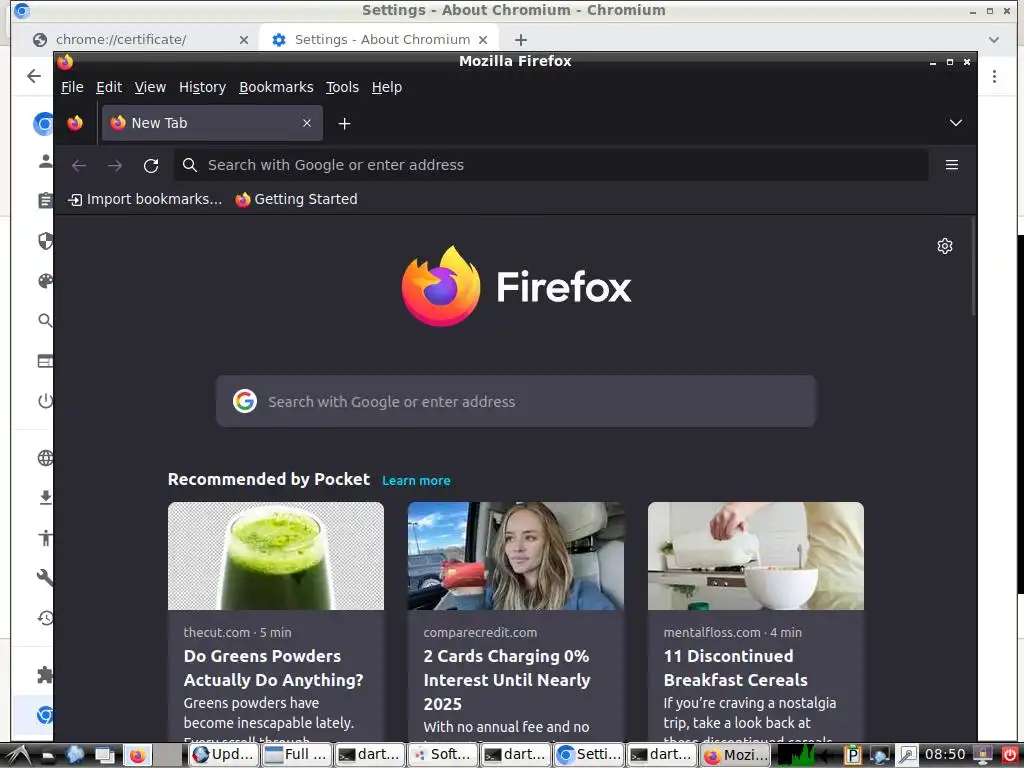This screenshot has height=768, width=1024.
Task: Open the Tools menu
Action: pyautogui.click(x=342, y=87)
